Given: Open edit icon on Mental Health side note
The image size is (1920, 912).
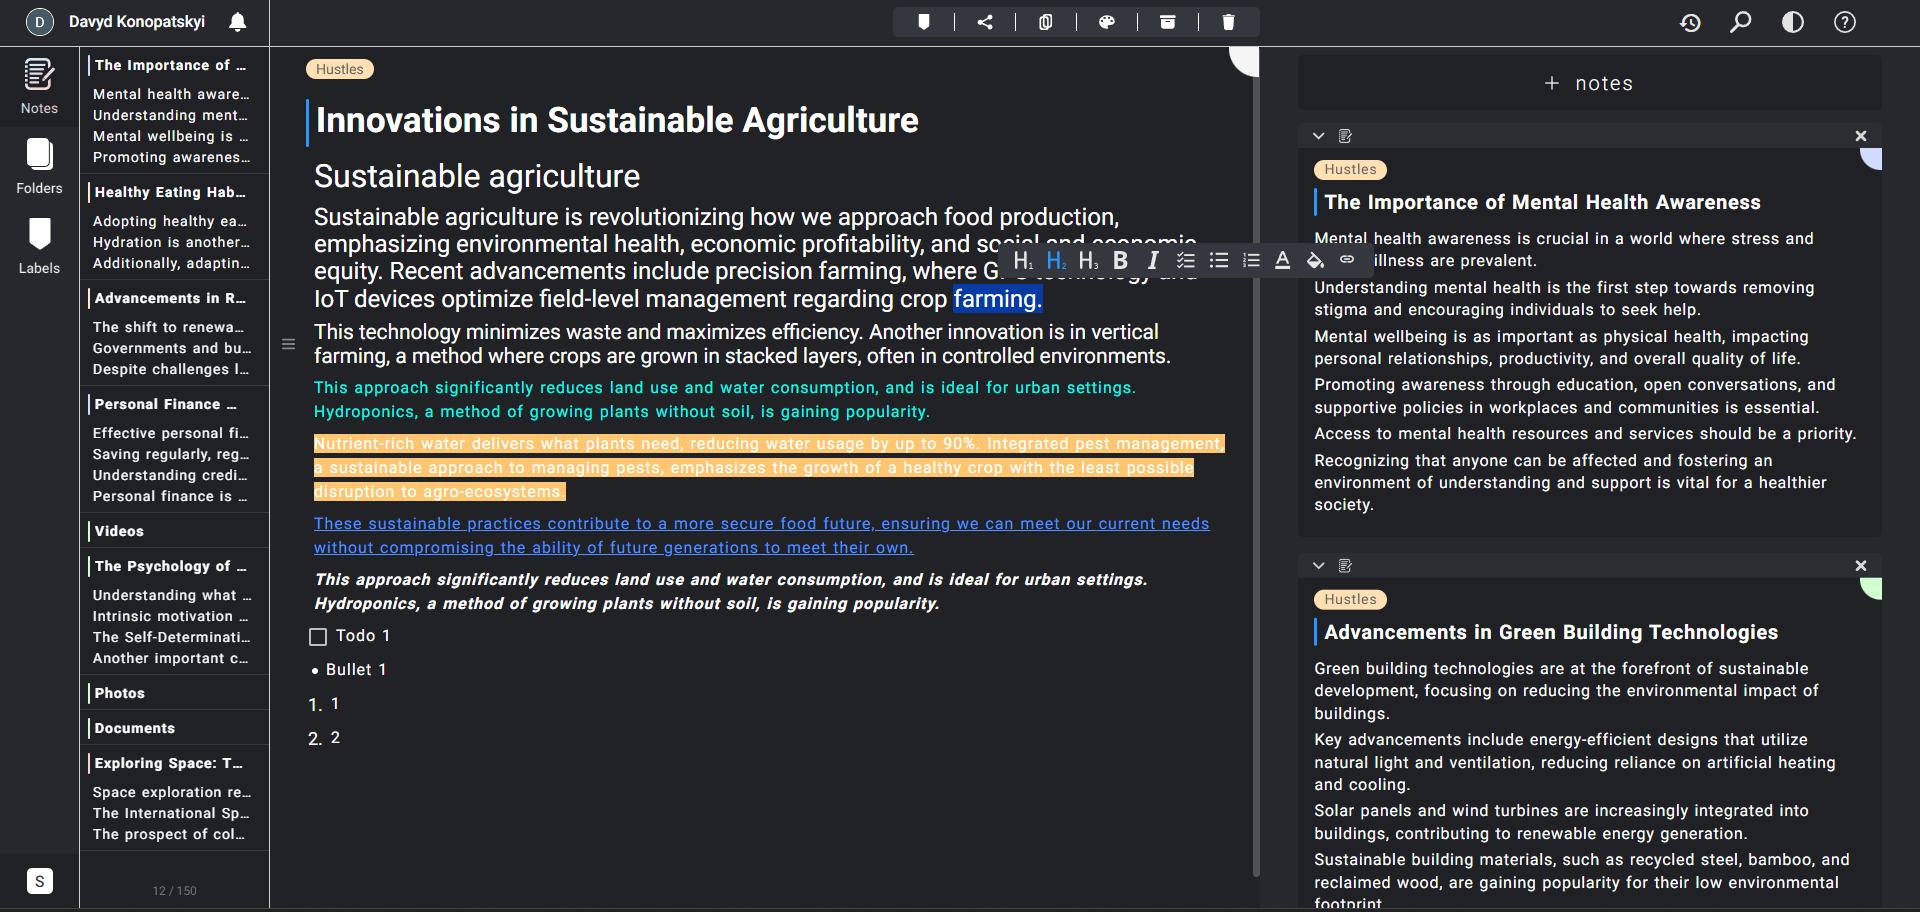Looking at the screenshot, I should point(1346,136).
